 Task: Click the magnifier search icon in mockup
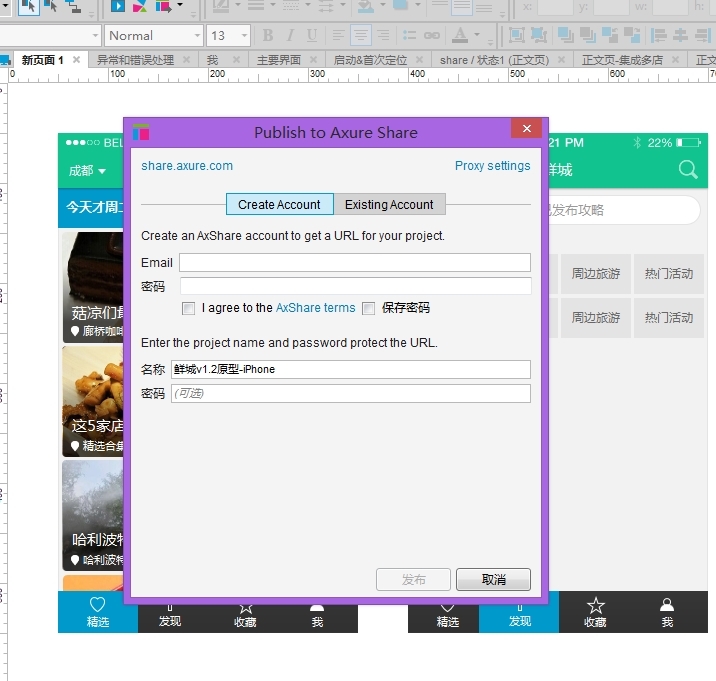tap(688, 170)
